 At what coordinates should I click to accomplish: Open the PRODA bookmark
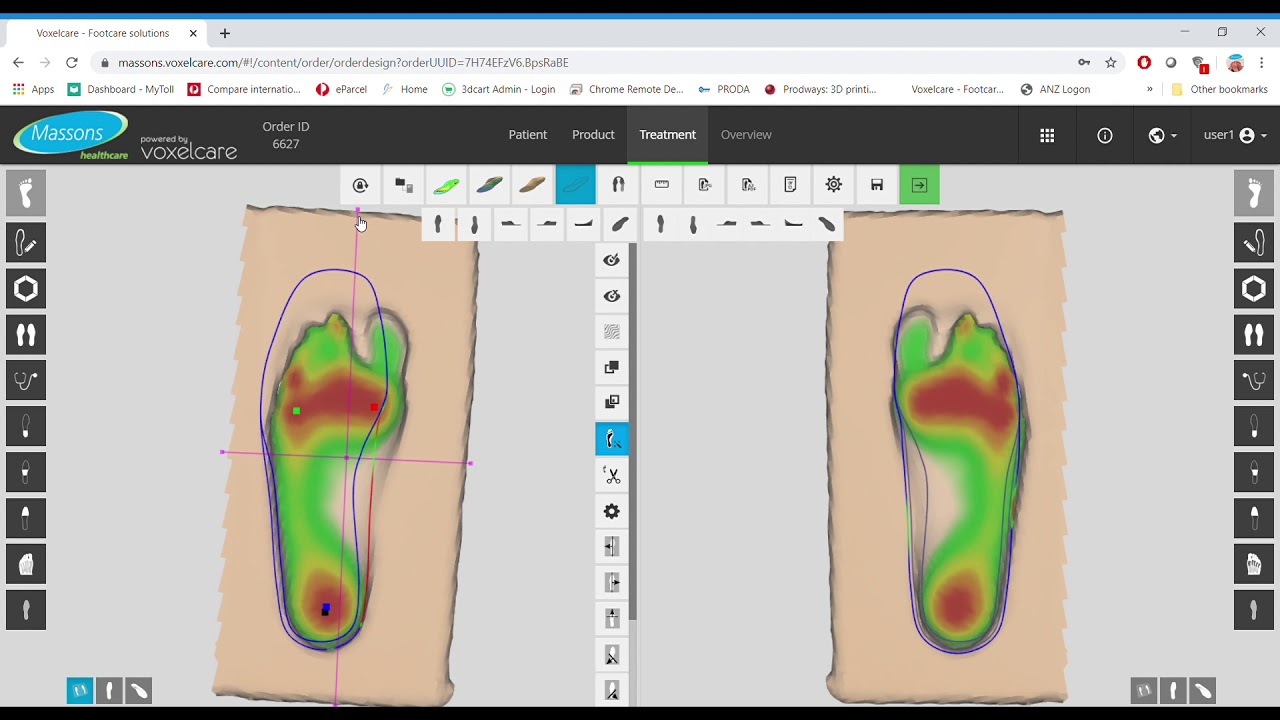point(724,89)
